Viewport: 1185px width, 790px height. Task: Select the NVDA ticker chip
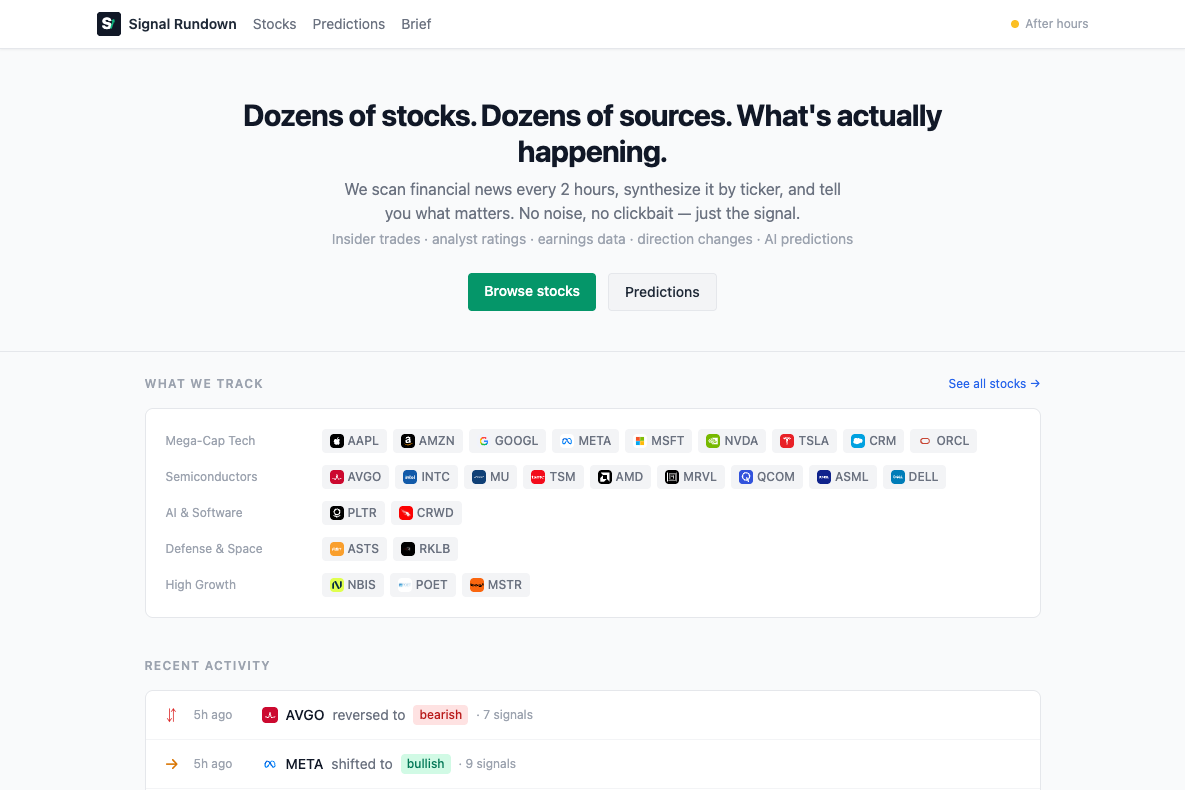[732, 441]
